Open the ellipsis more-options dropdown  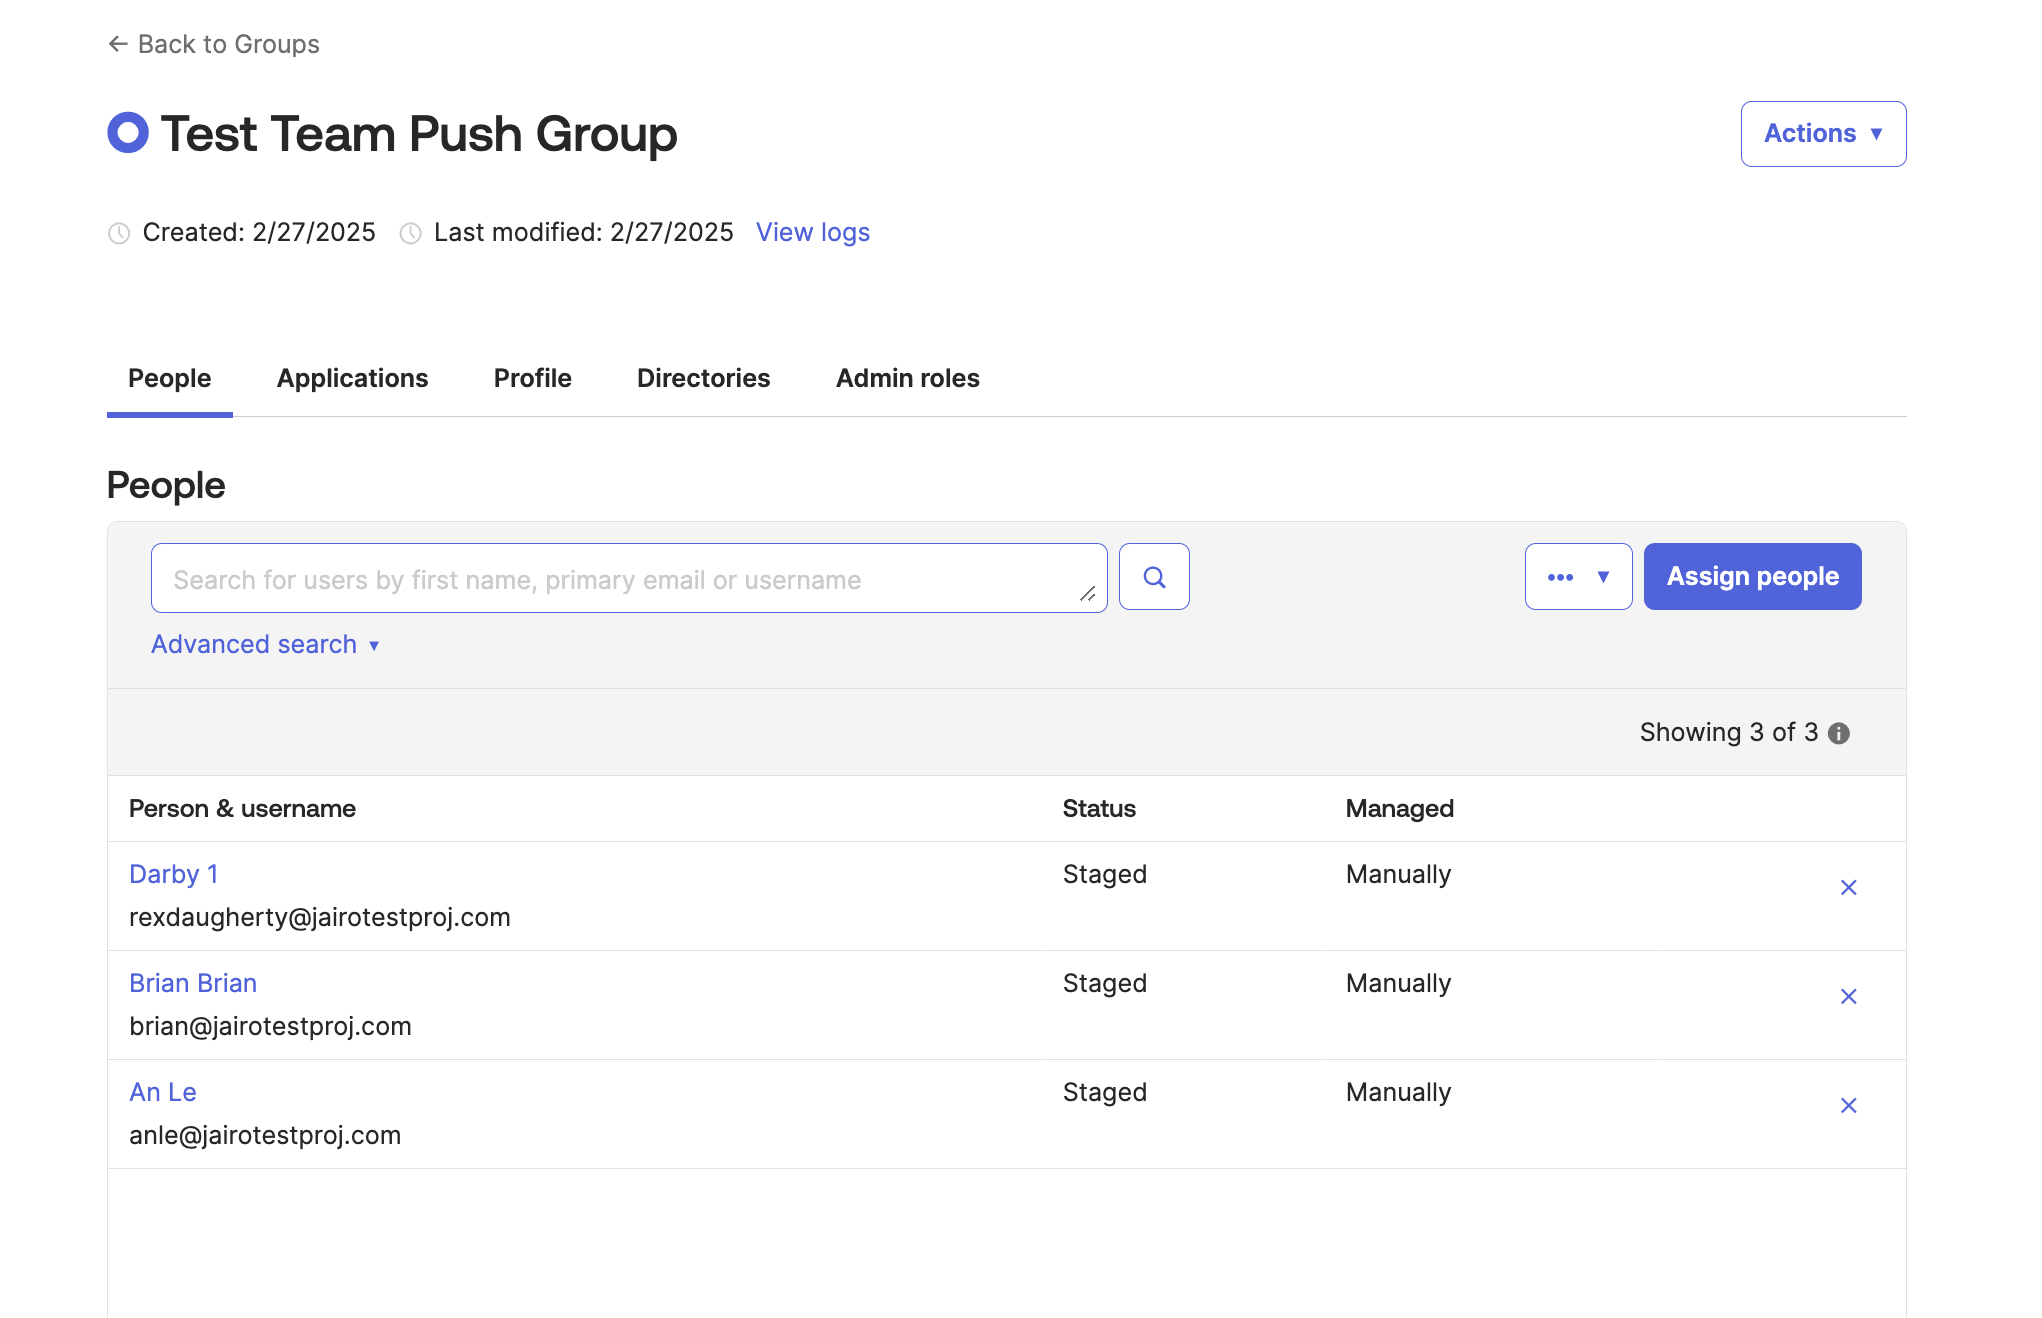1578,577
